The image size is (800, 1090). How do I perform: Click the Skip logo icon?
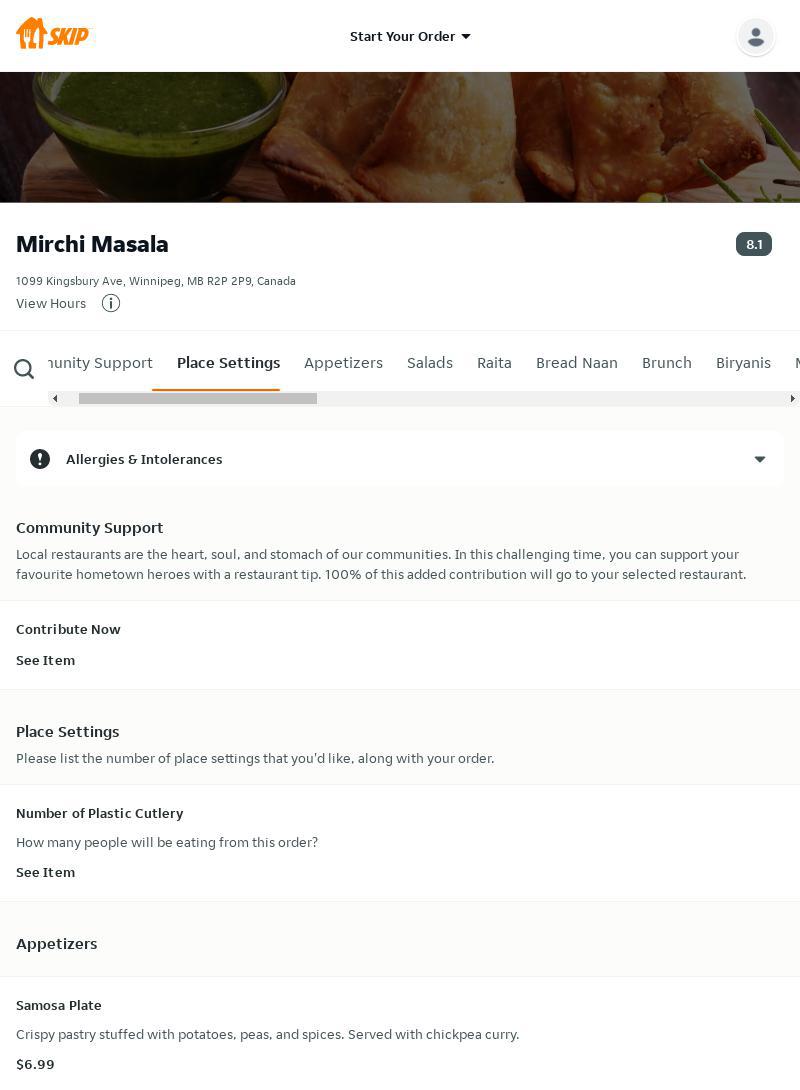click(x=52, y=35)
